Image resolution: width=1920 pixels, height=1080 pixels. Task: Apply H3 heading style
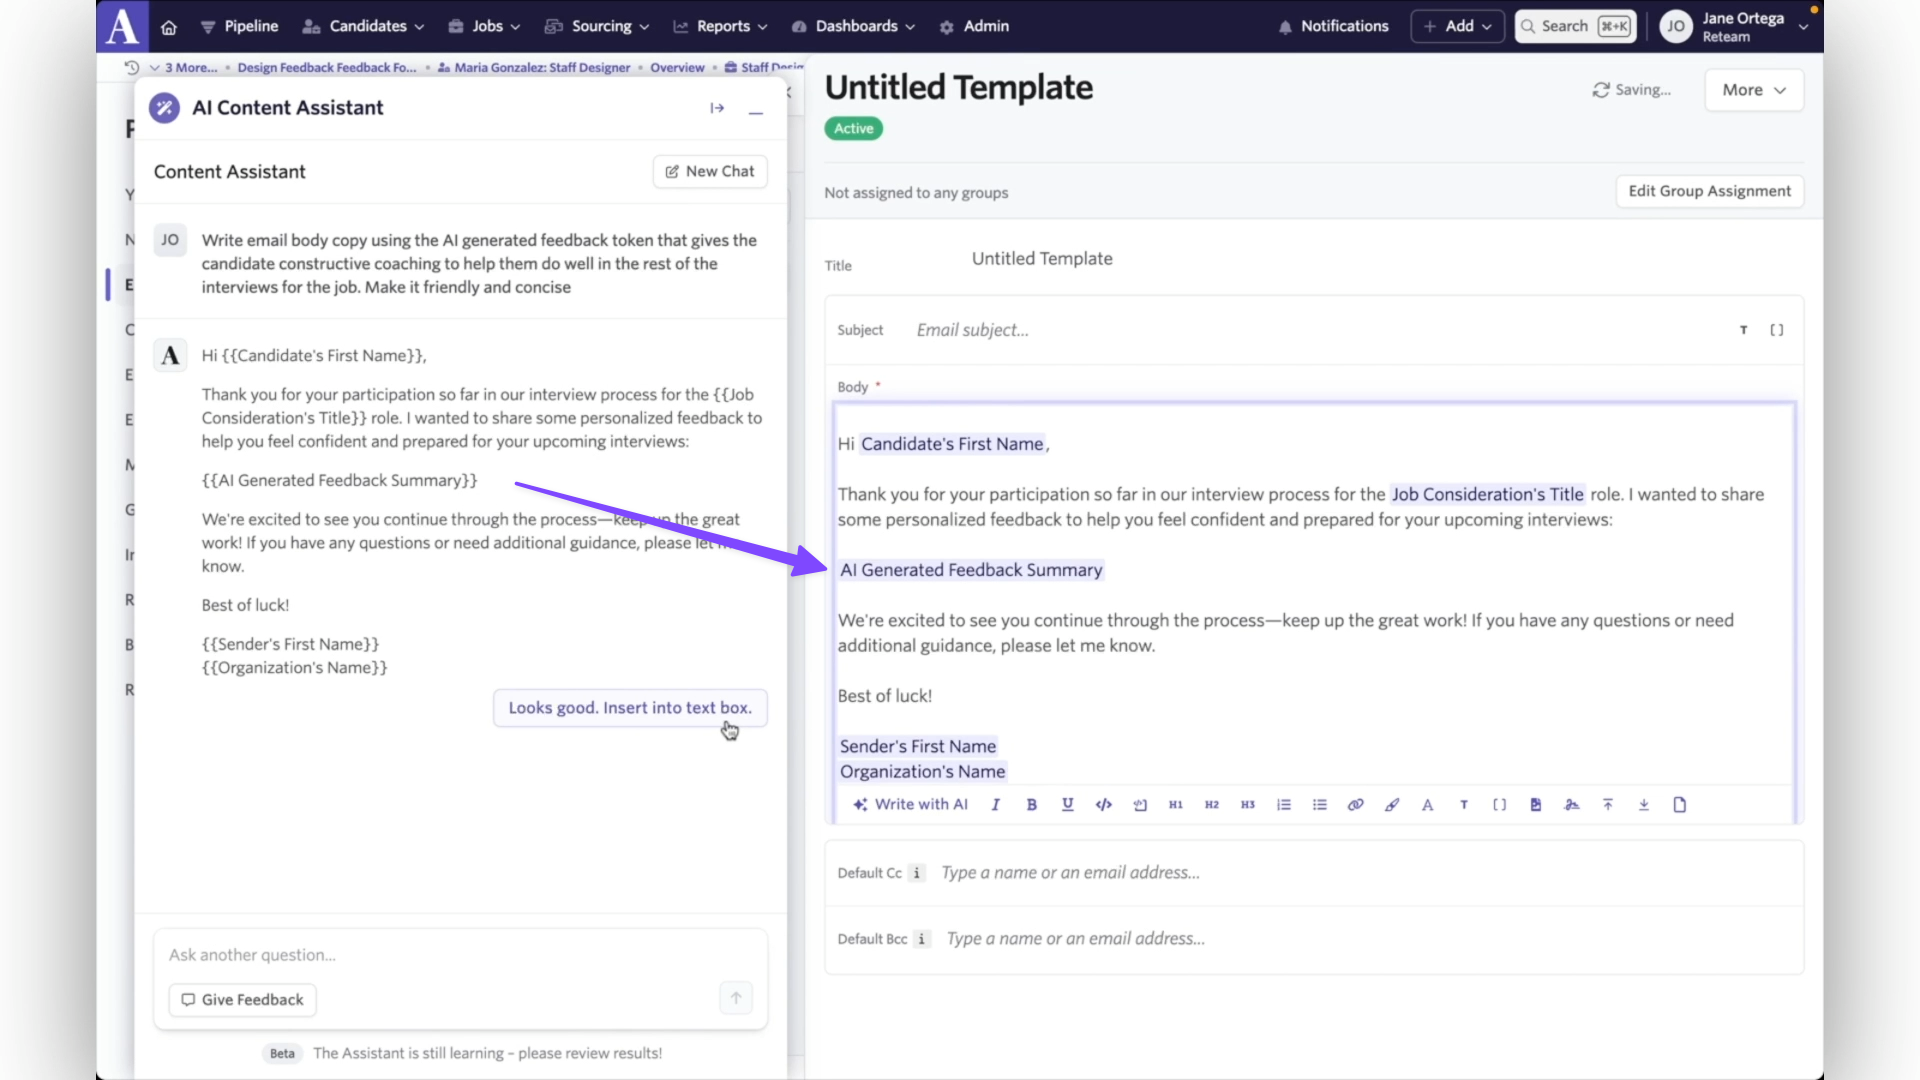pyautogui.click(x=1248, y=804)
